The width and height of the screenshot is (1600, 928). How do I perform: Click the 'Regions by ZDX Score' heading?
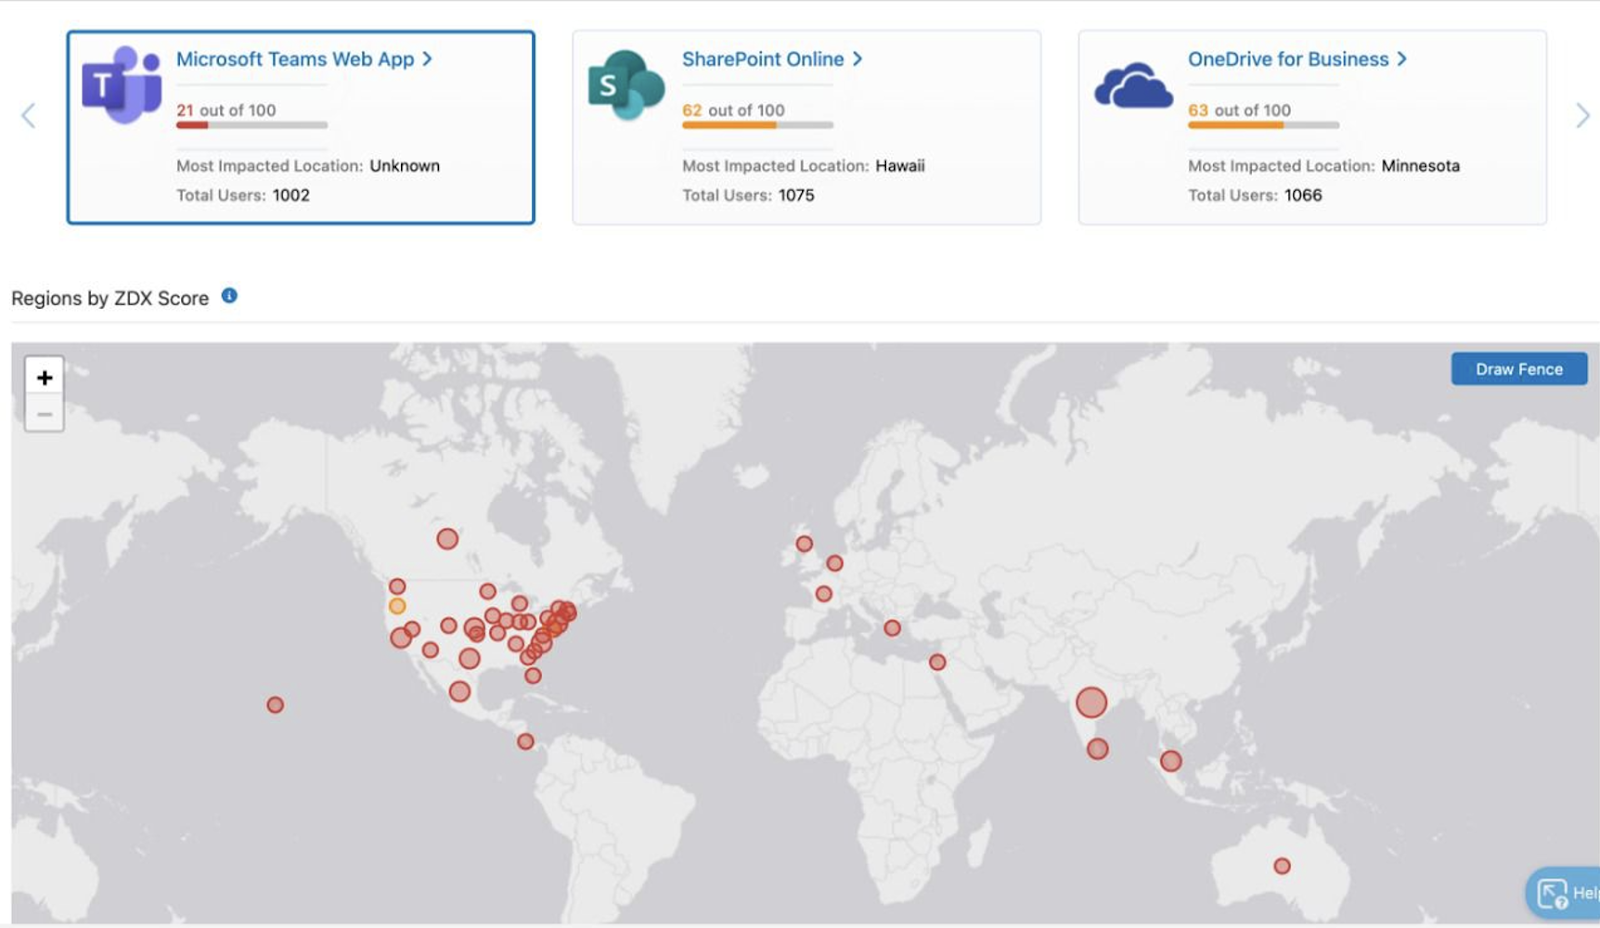click(x=110, y=298)
